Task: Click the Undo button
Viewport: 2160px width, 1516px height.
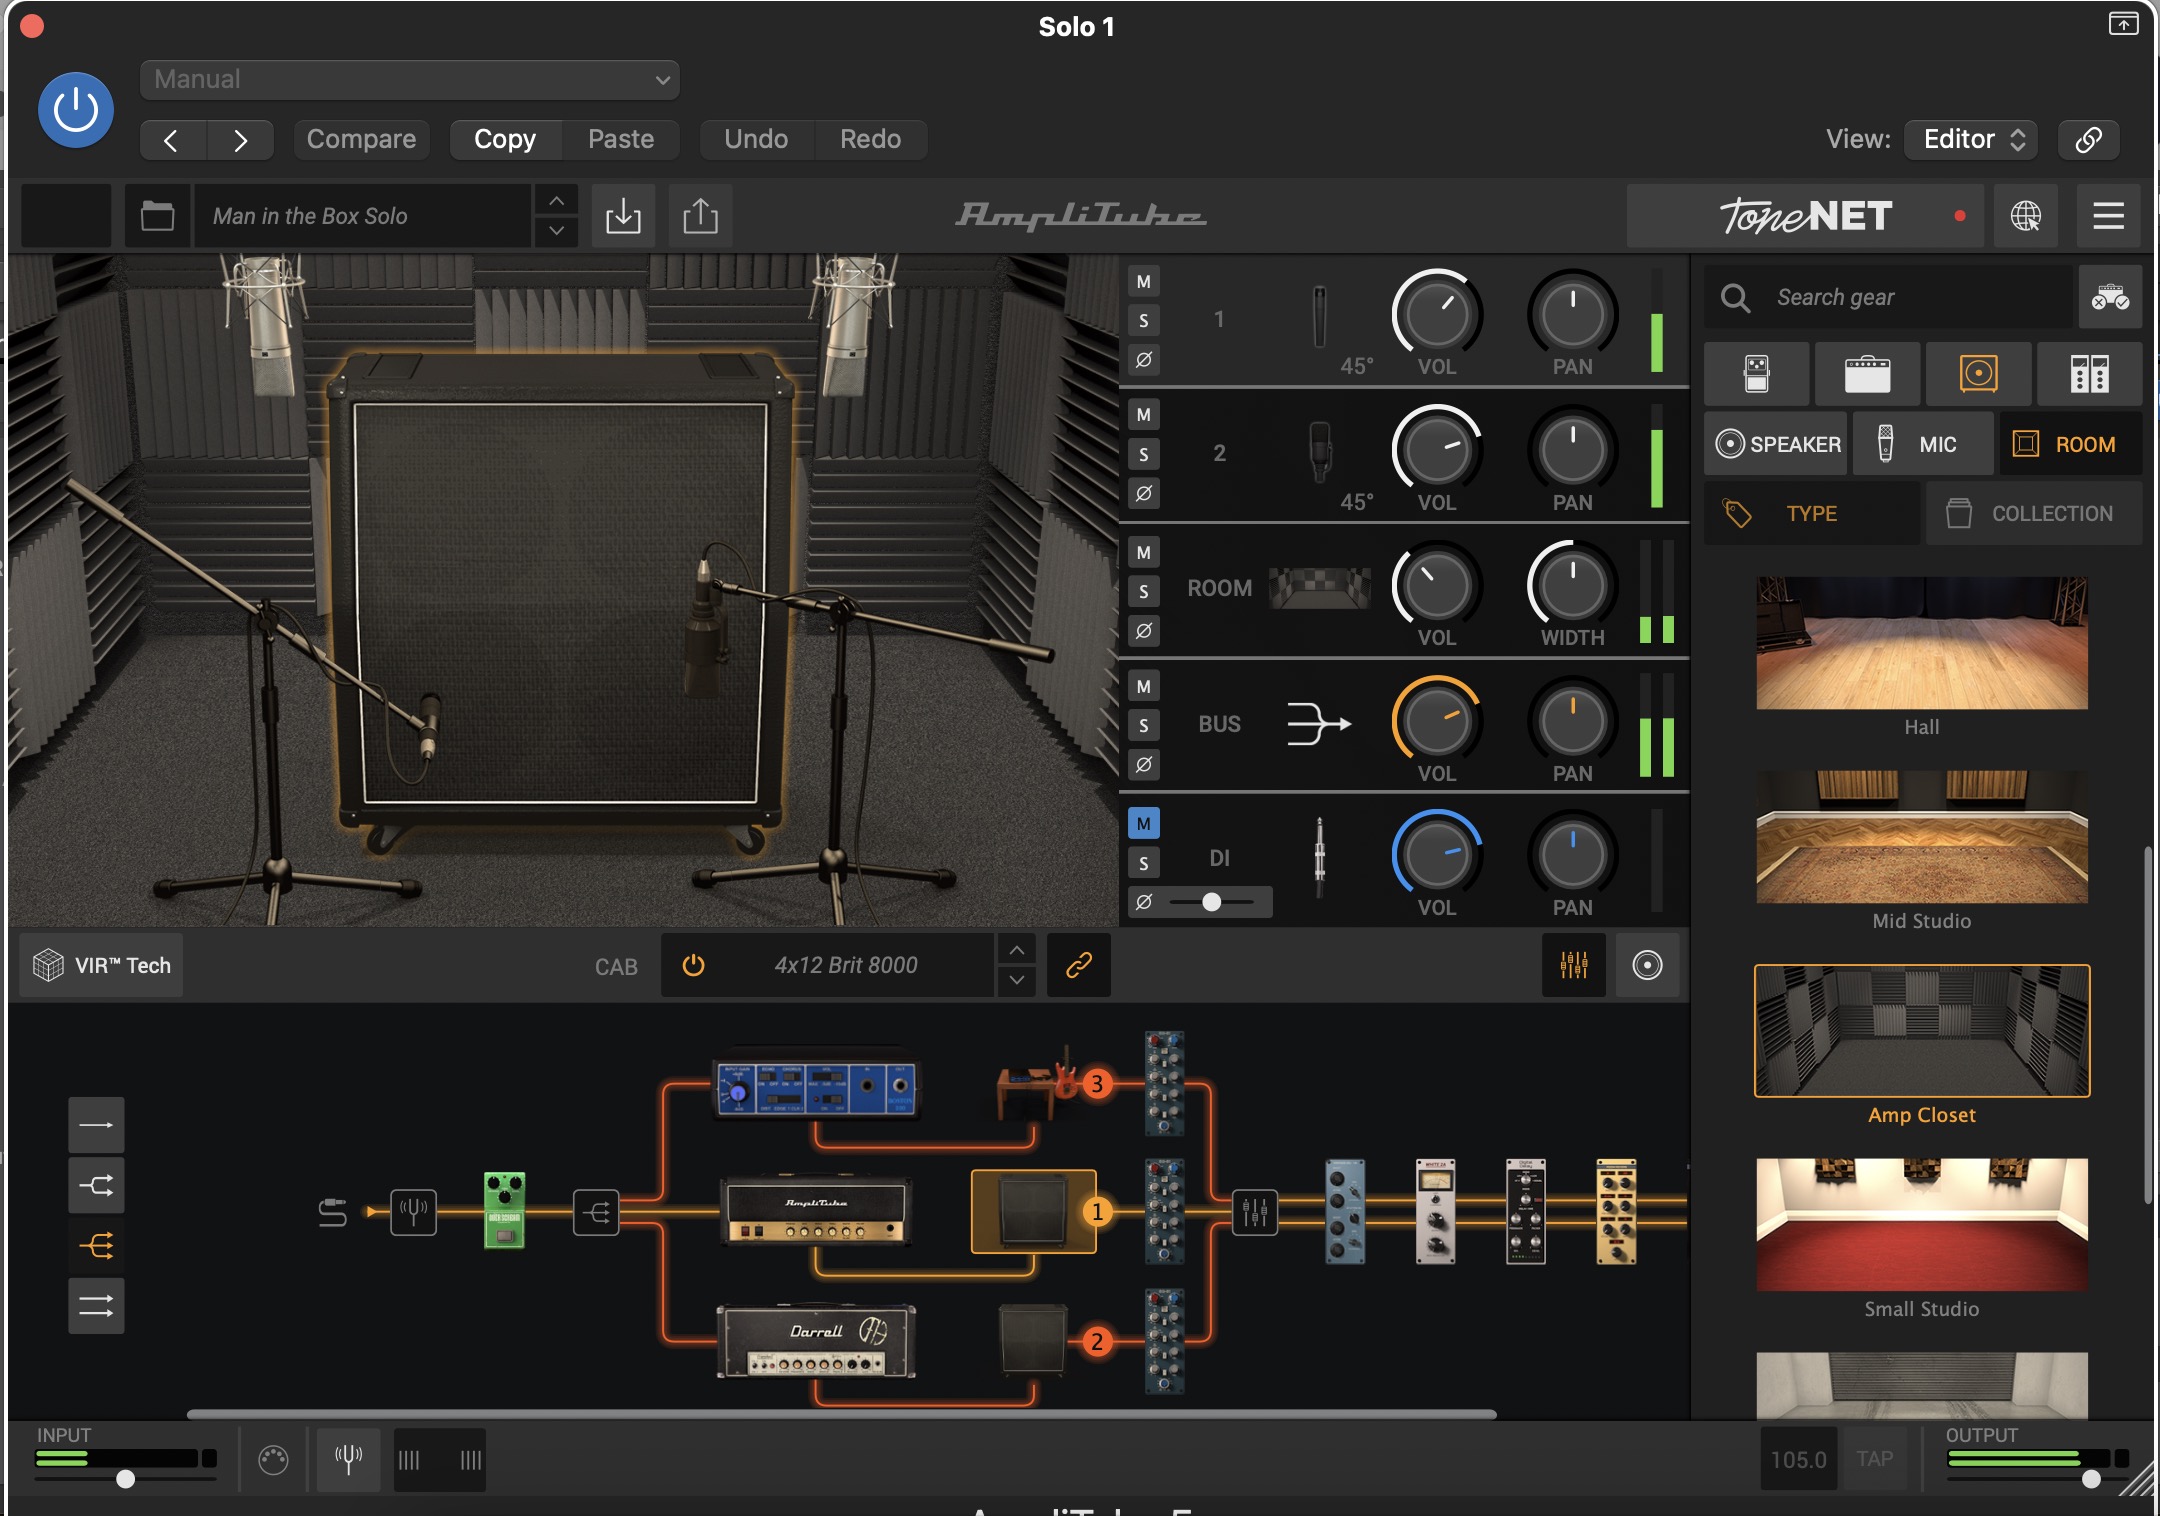Action: click(x=756, y=140)
